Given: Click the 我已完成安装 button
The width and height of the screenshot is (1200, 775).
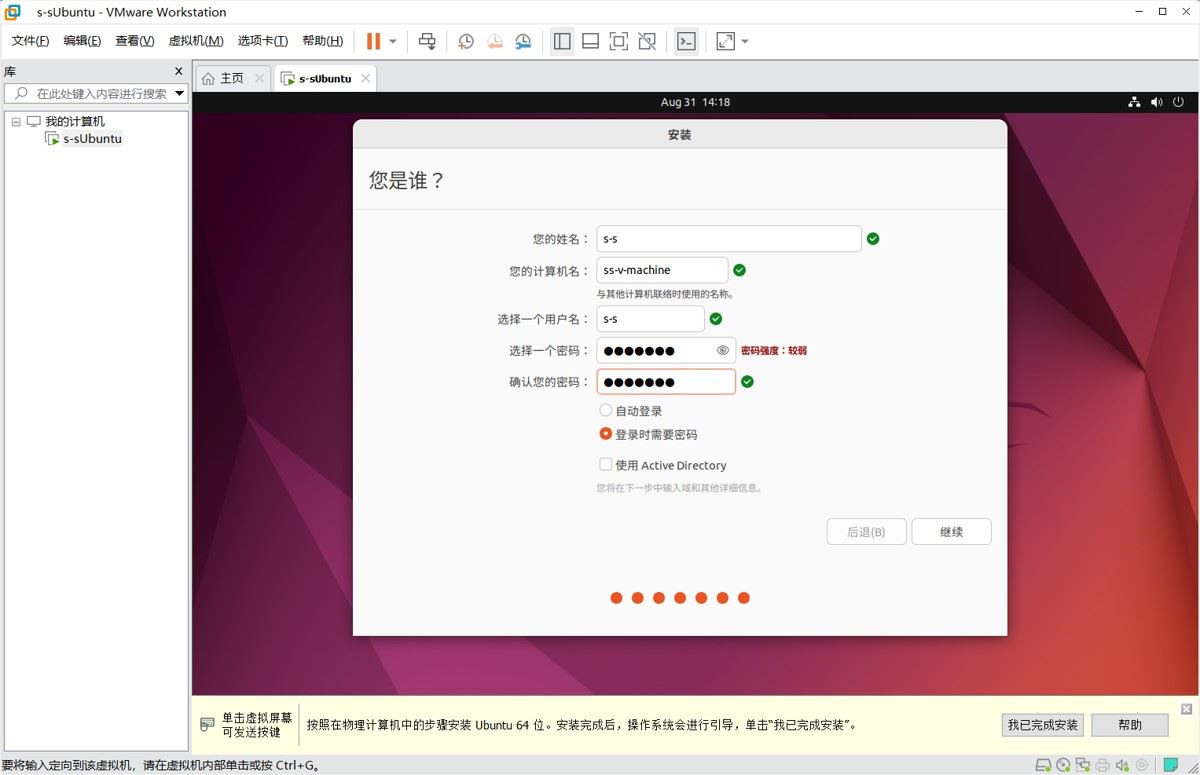Looking at the screenshot, I should 1042,725.
